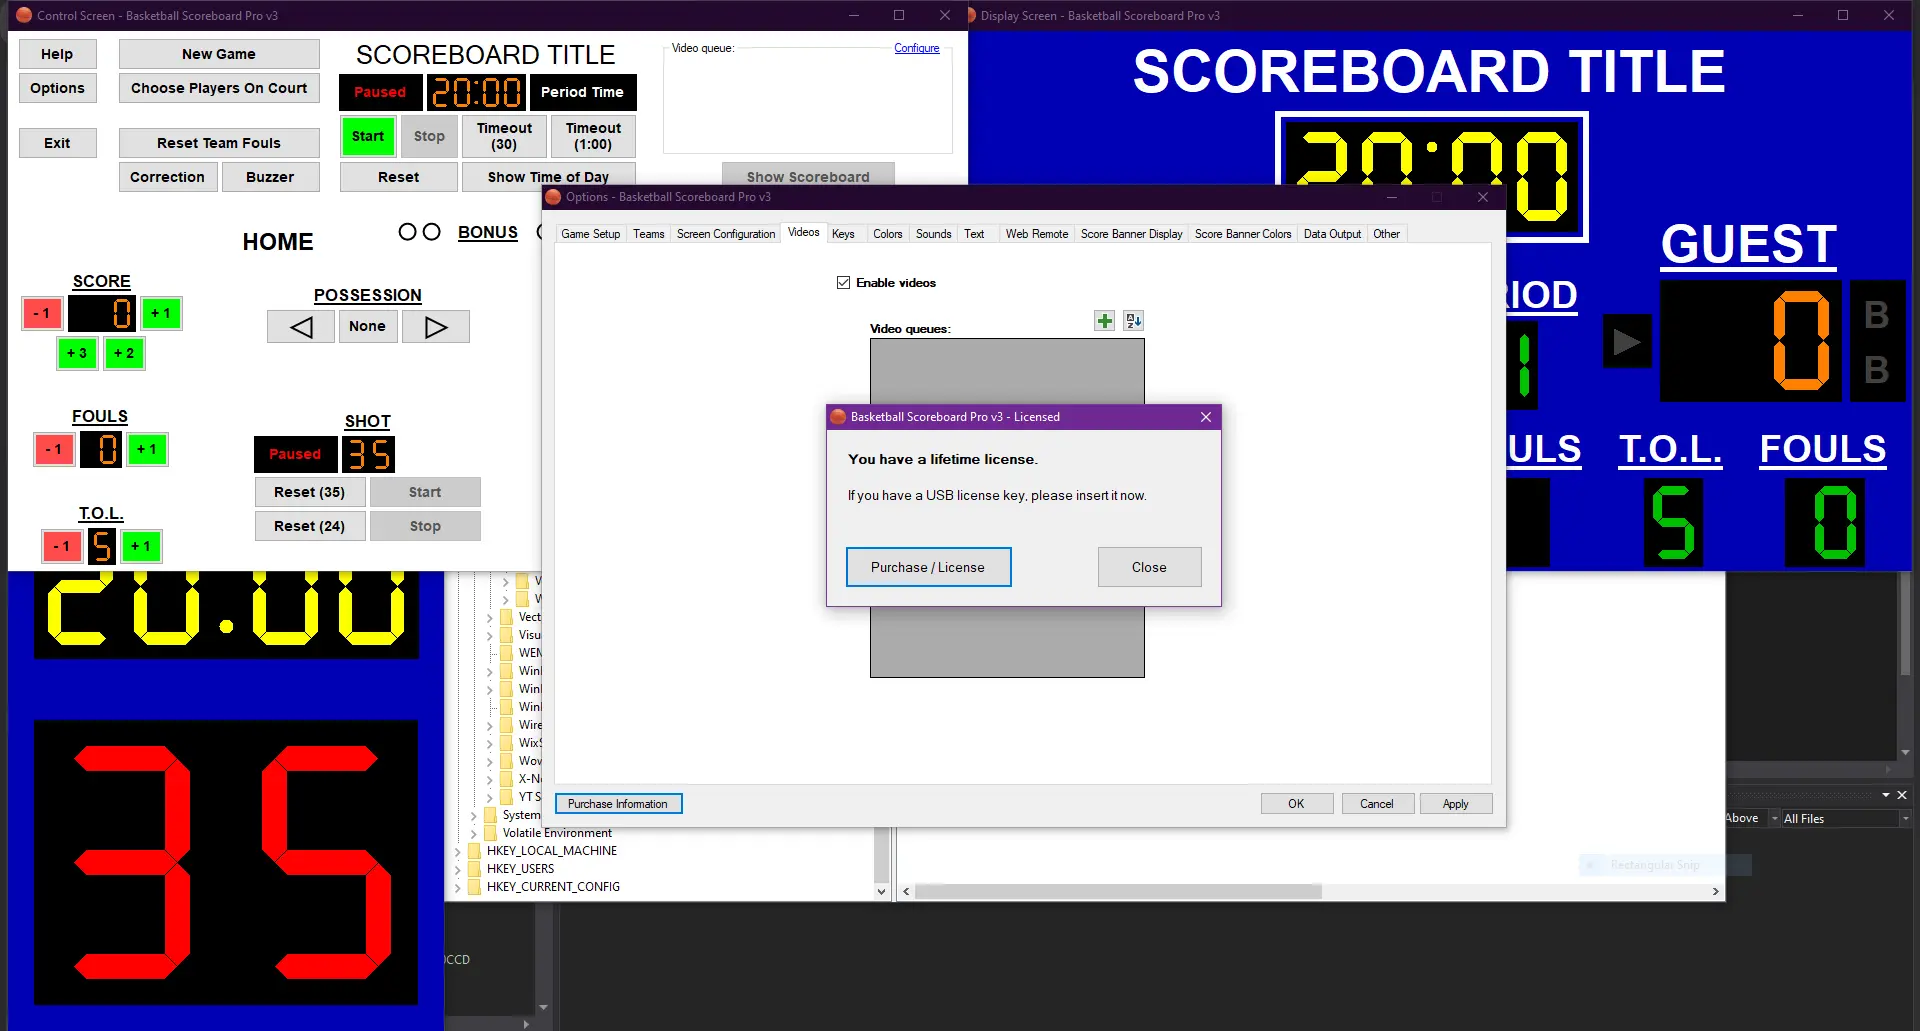This screenshot has height=1031, width=1920.
Task: Click the Paused game clock status indicator
Action: 380,92
